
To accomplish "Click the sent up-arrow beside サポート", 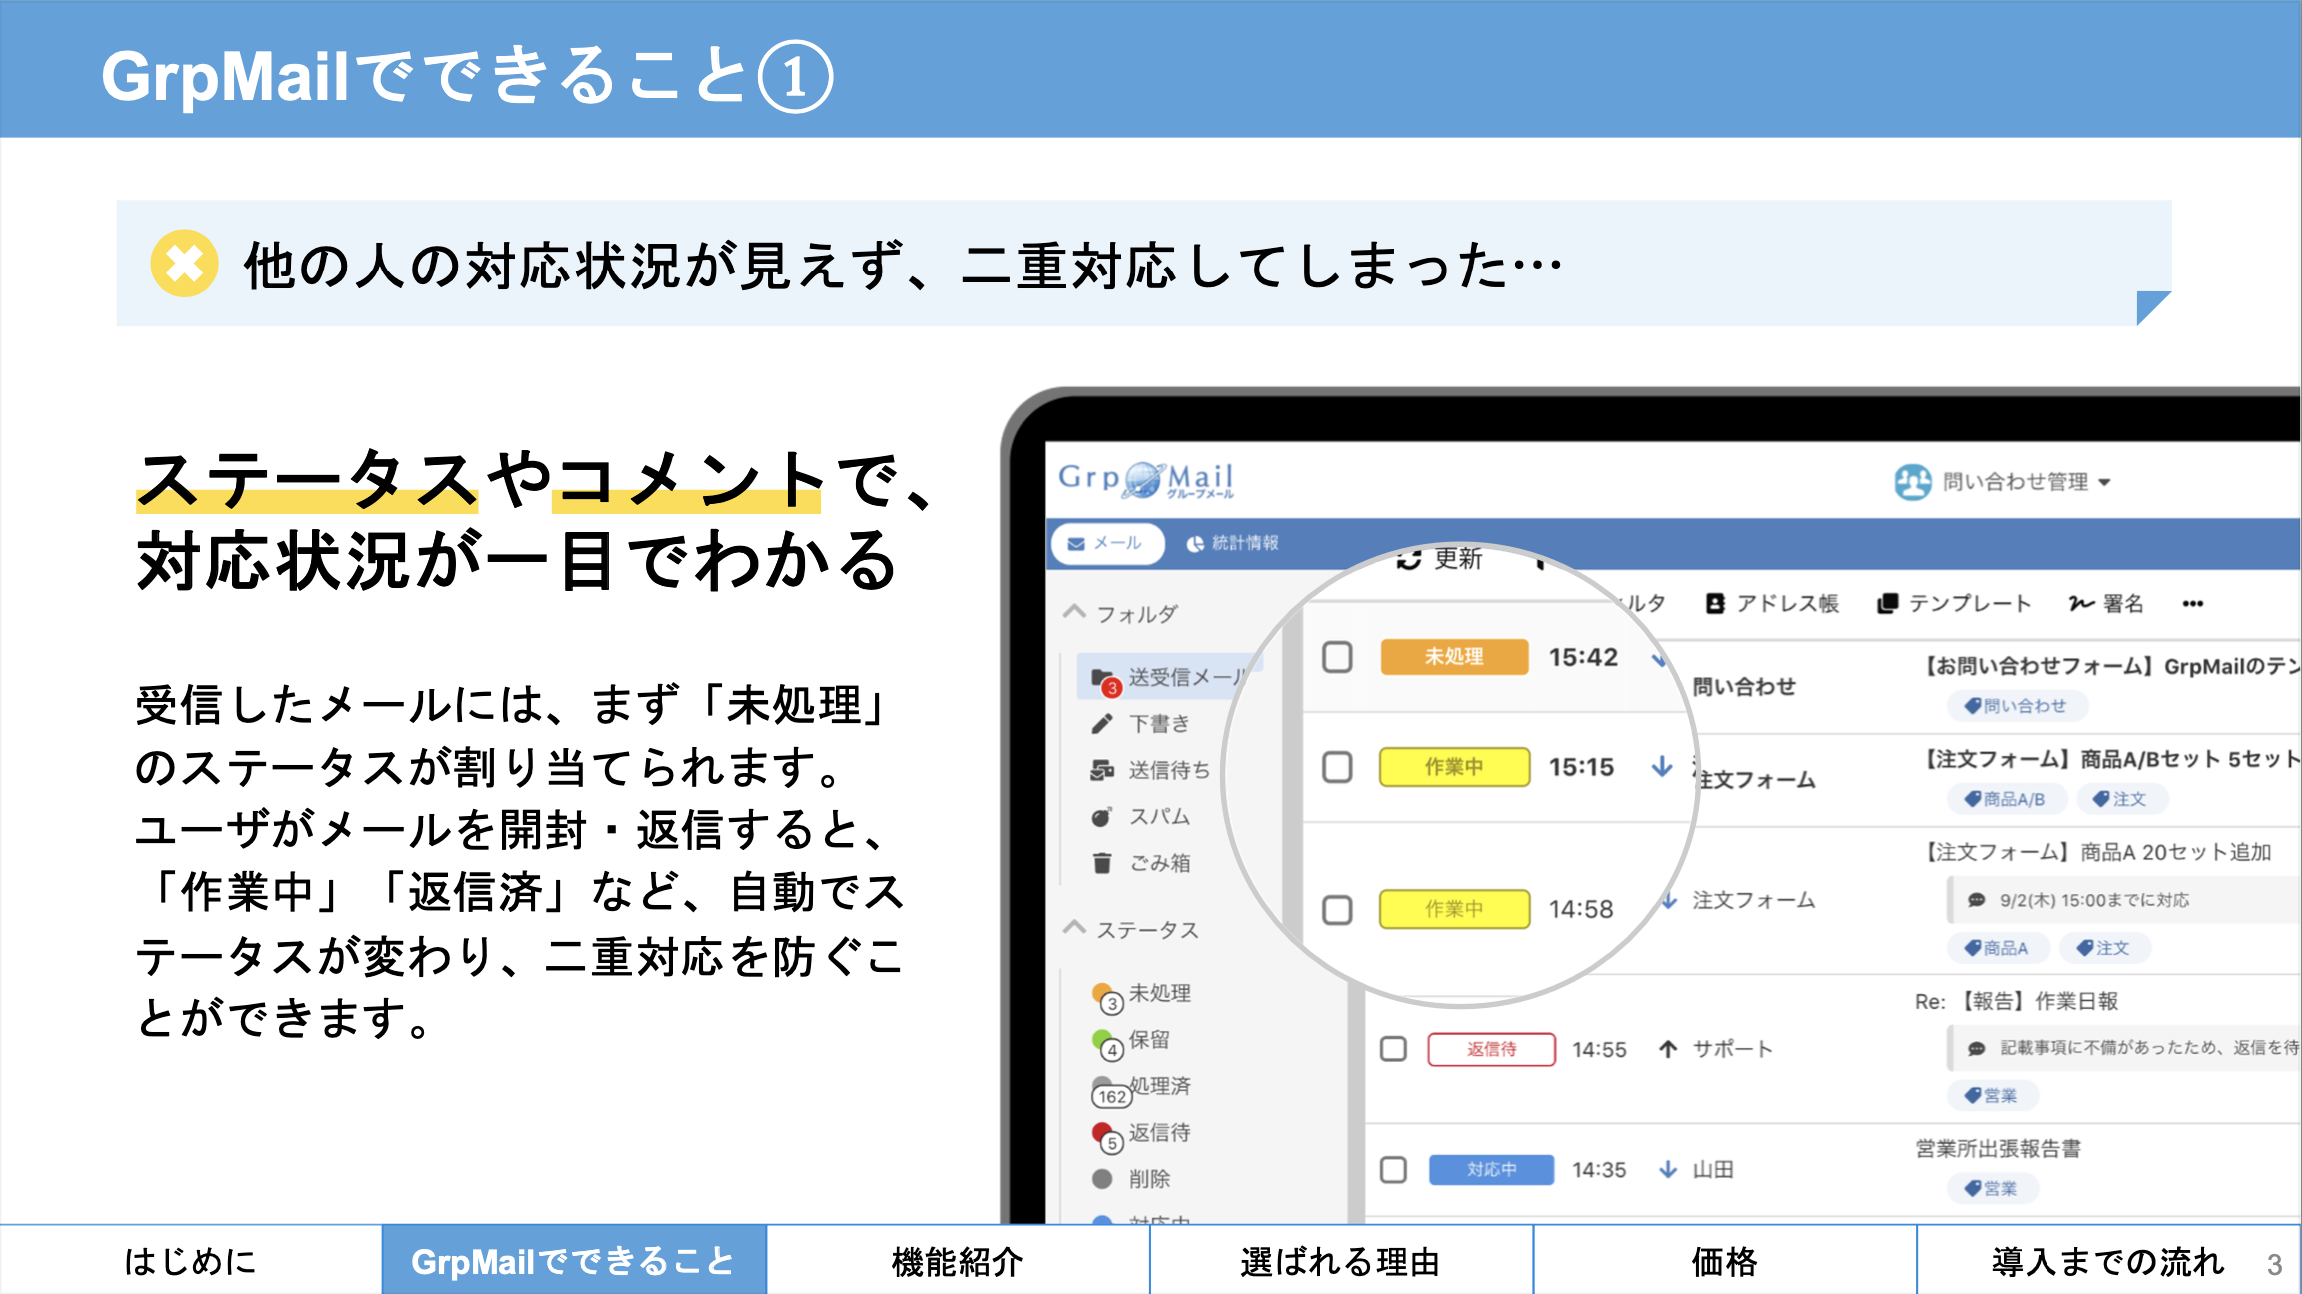I will coord(1668,1049).
